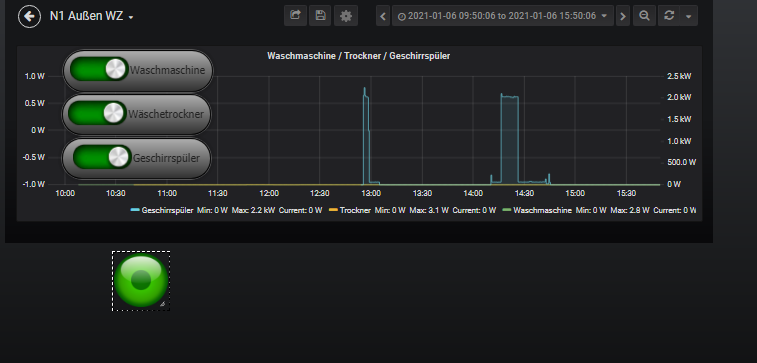The height and width of the screenshot is (363, 757).
Task: Click the green round indicator light
Action: click(x=141, y=281)
